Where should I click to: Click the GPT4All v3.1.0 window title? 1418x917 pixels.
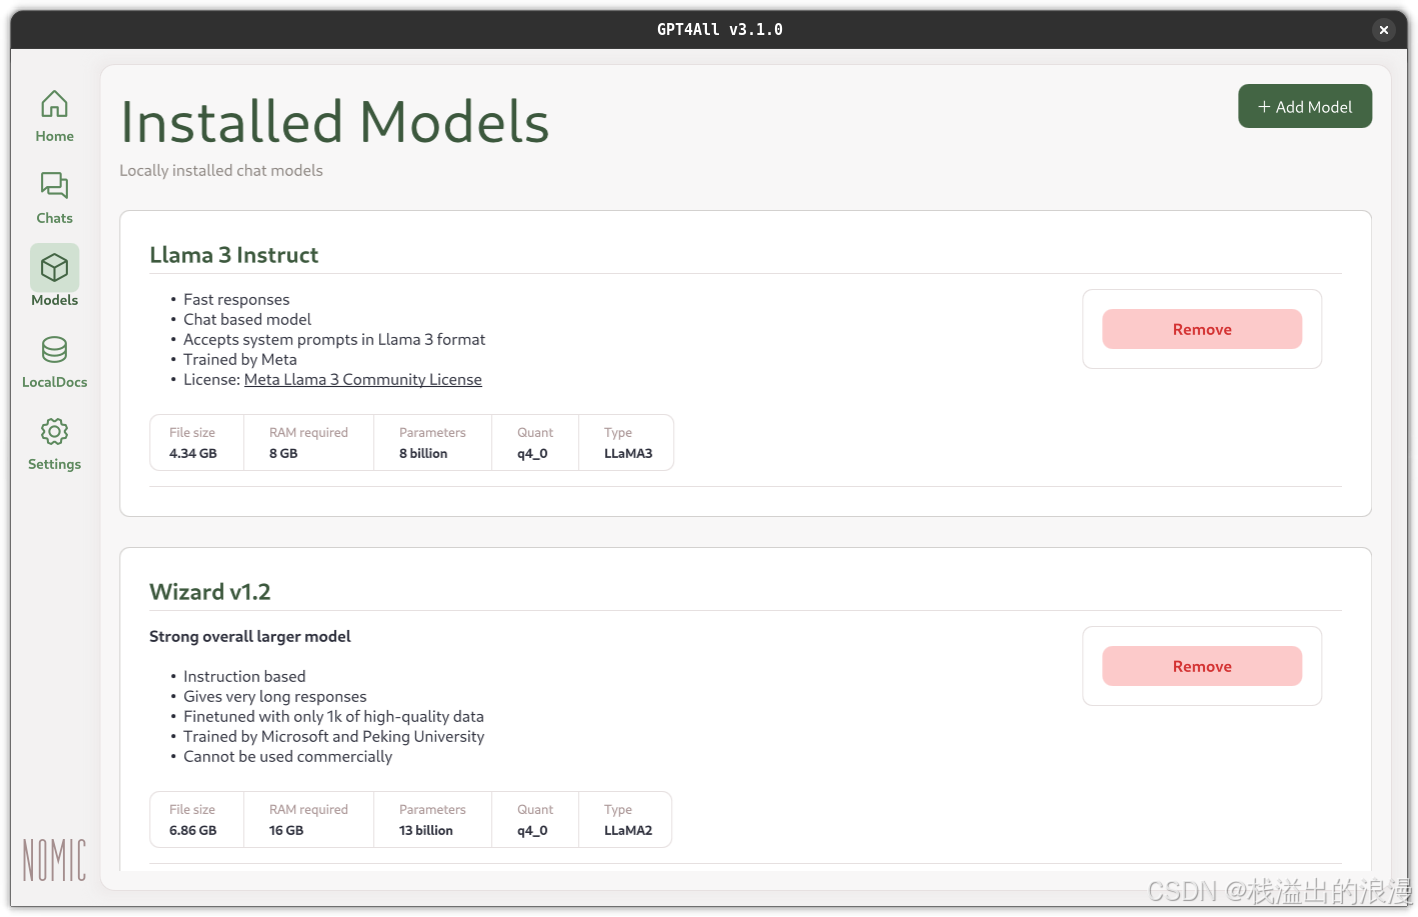[x=720, y=30]
